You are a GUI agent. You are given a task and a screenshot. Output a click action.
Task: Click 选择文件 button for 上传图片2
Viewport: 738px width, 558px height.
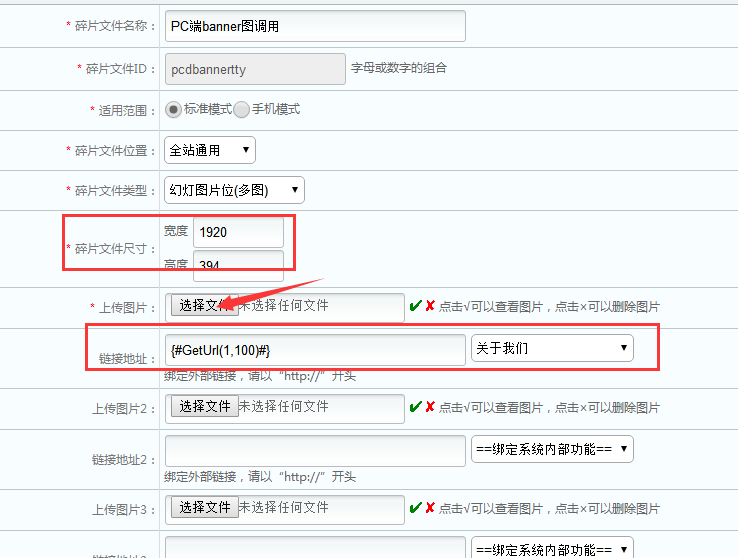pos(205,407)
